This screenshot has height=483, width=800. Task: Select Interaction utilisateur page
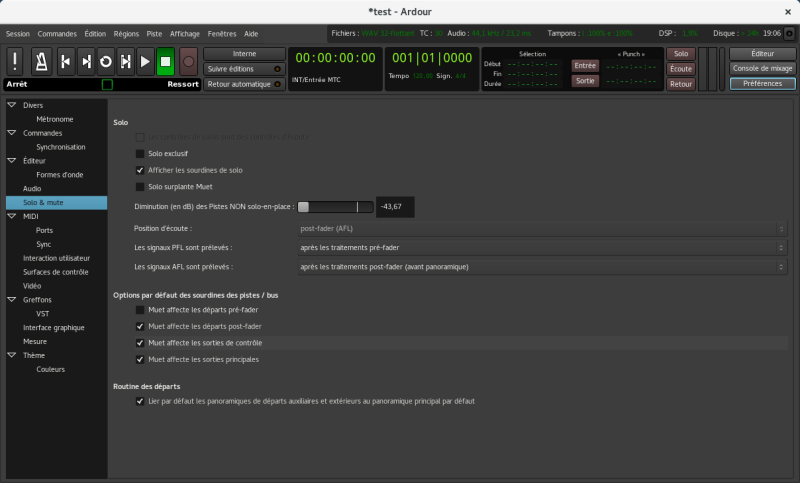(x=57, y=258)
